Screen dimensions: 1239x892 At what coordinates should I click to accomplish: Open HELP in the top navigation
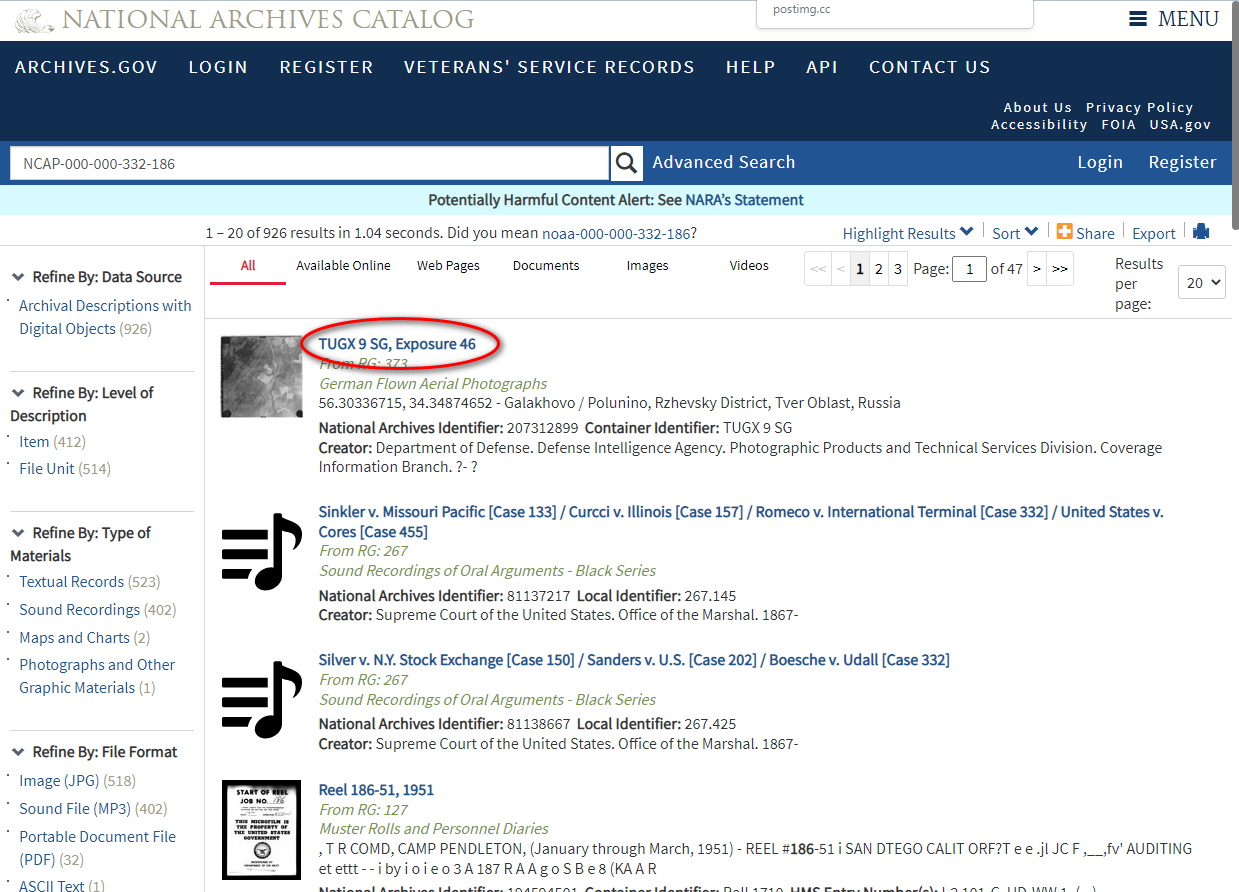click(750, 67)
